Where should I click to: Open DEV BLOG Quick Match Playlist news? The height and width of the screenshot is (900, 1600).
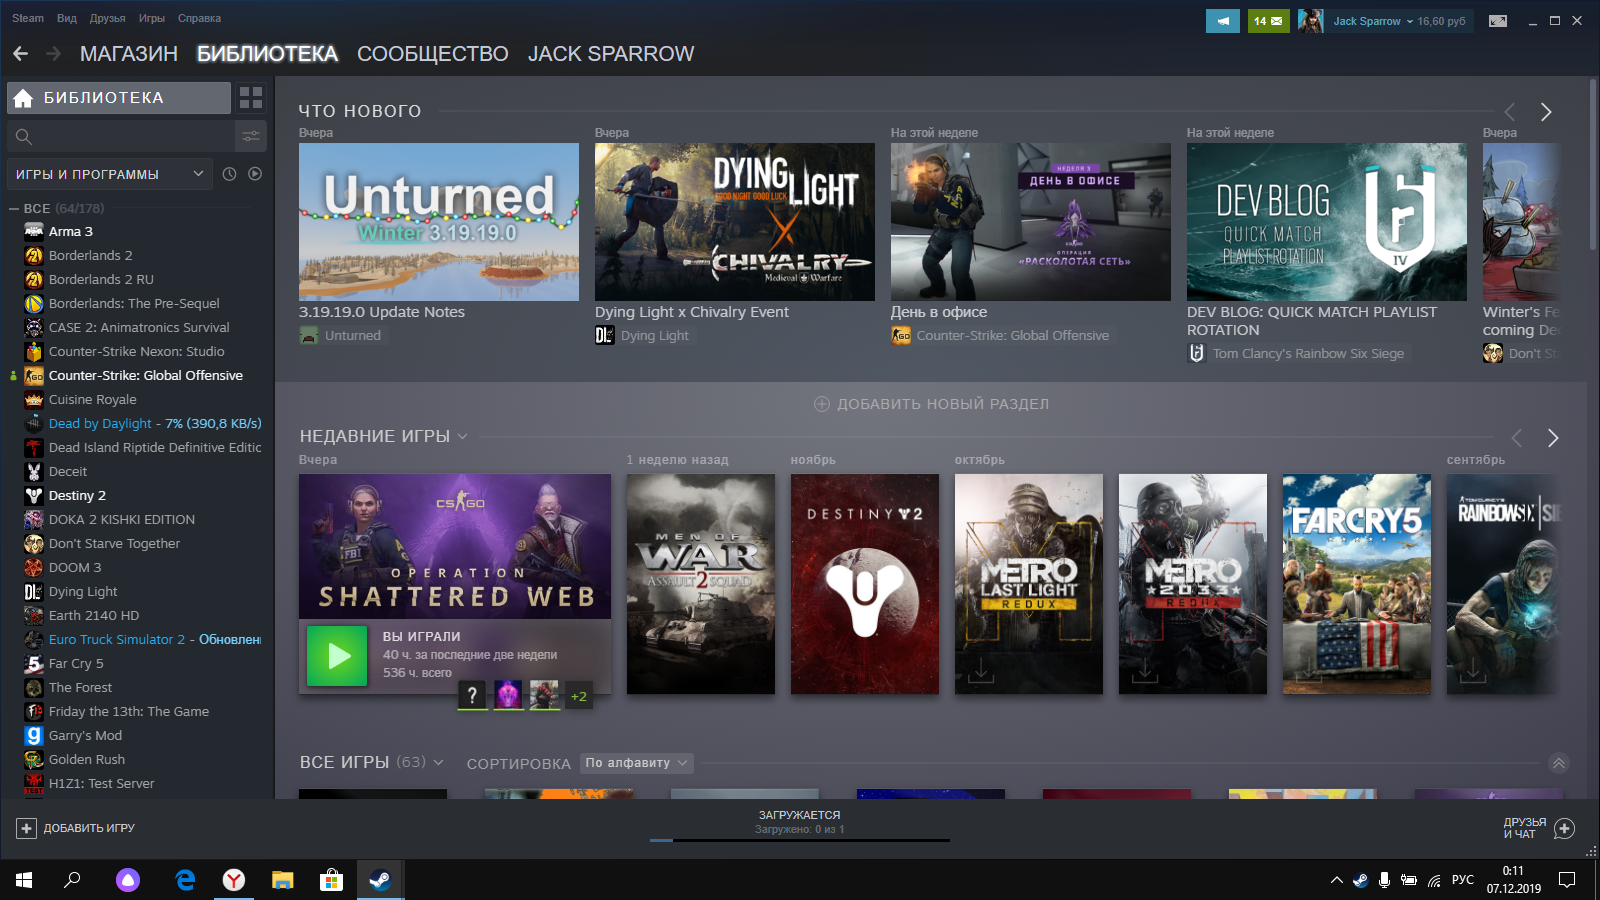[1327, 222]
